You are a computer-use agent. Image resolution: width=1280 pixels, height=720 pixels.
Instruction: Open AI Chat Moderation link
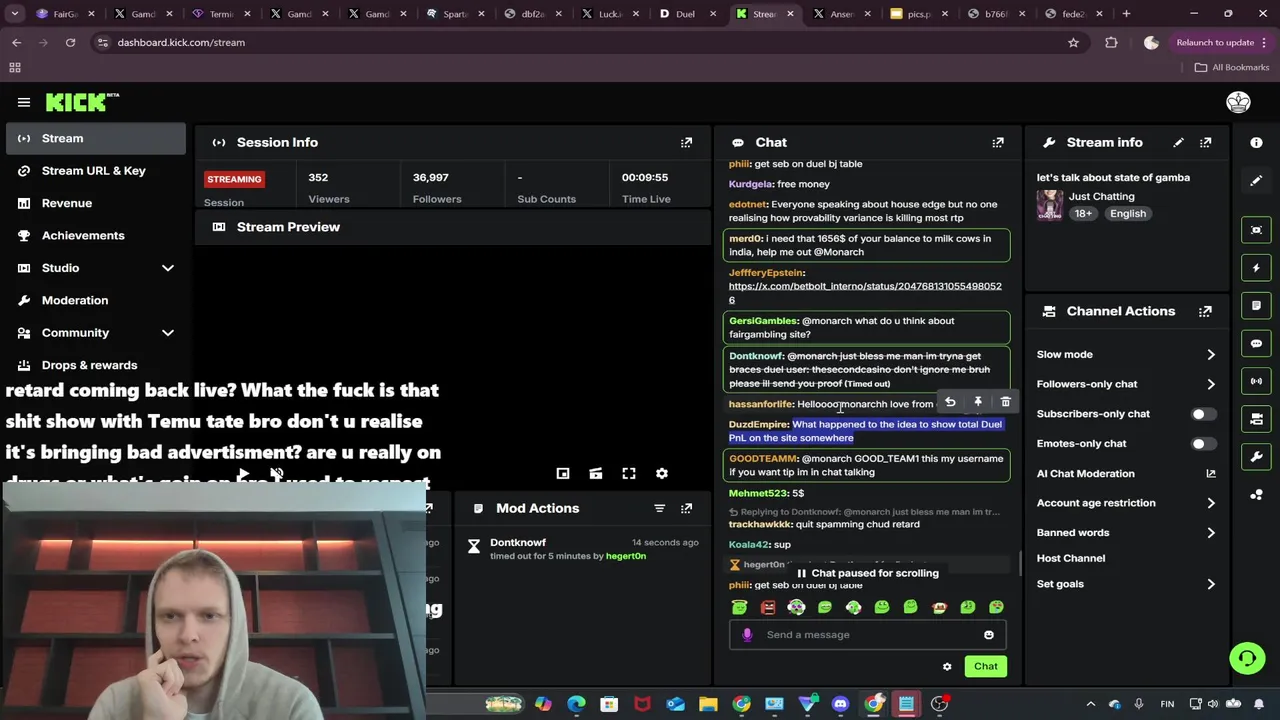(1127, 474)
